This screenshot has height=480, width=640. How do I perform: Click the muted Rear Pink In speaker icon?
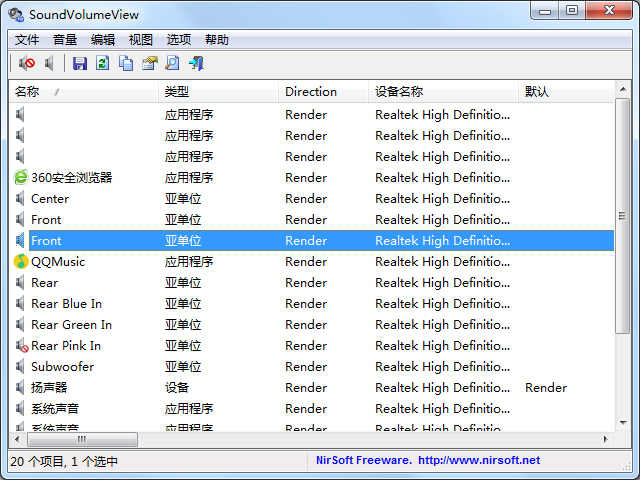point(22,346)
